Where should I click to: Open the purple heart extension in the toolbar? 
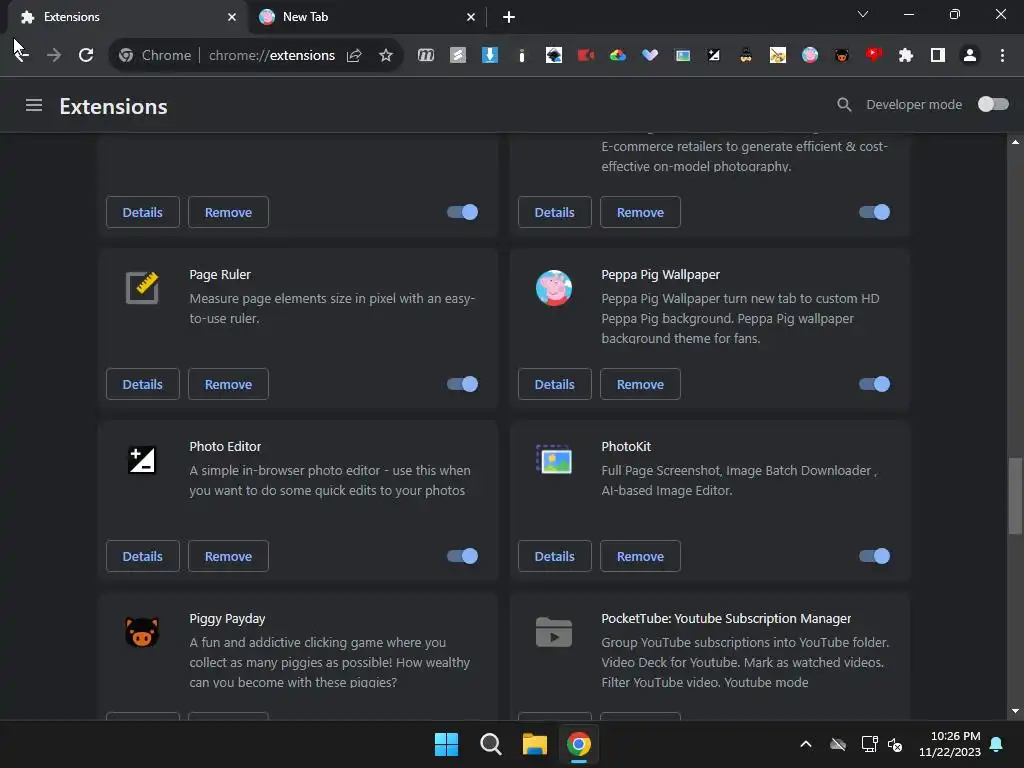(650, 56)
